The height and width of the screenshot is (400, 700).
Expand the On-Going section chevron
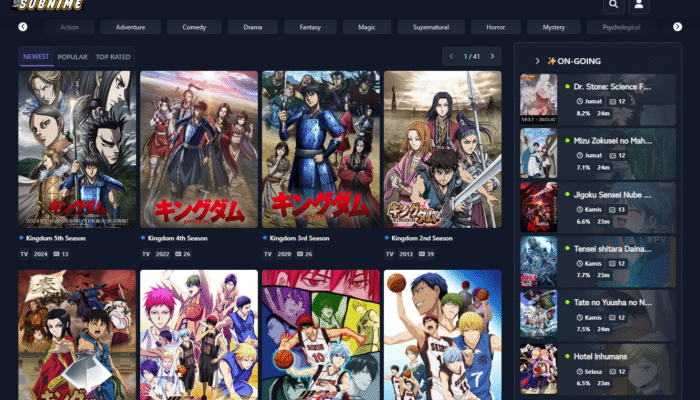tap(537, 61)
